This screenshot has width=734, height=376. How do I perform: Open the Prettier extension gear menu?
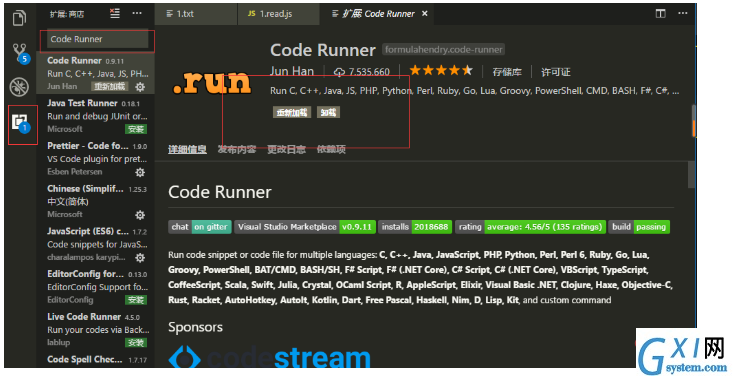point(140,172)
